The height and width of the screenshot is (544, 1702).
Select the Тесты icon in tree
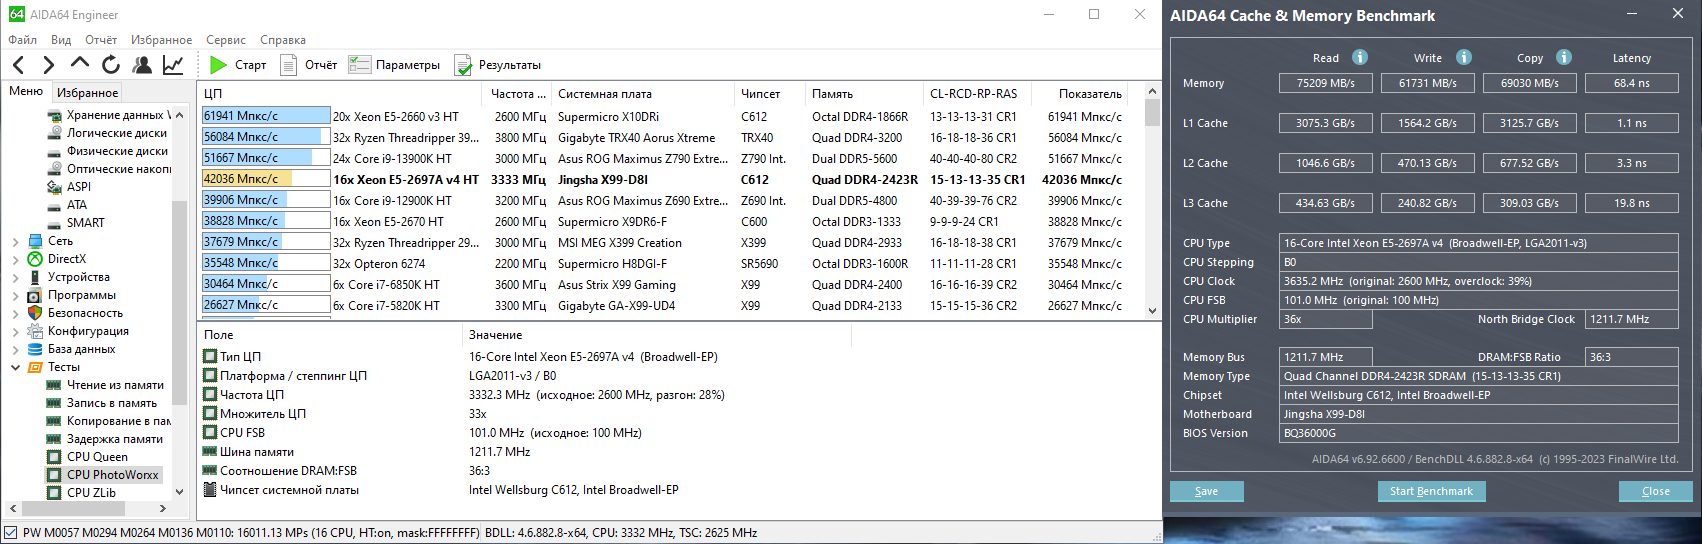35,367
